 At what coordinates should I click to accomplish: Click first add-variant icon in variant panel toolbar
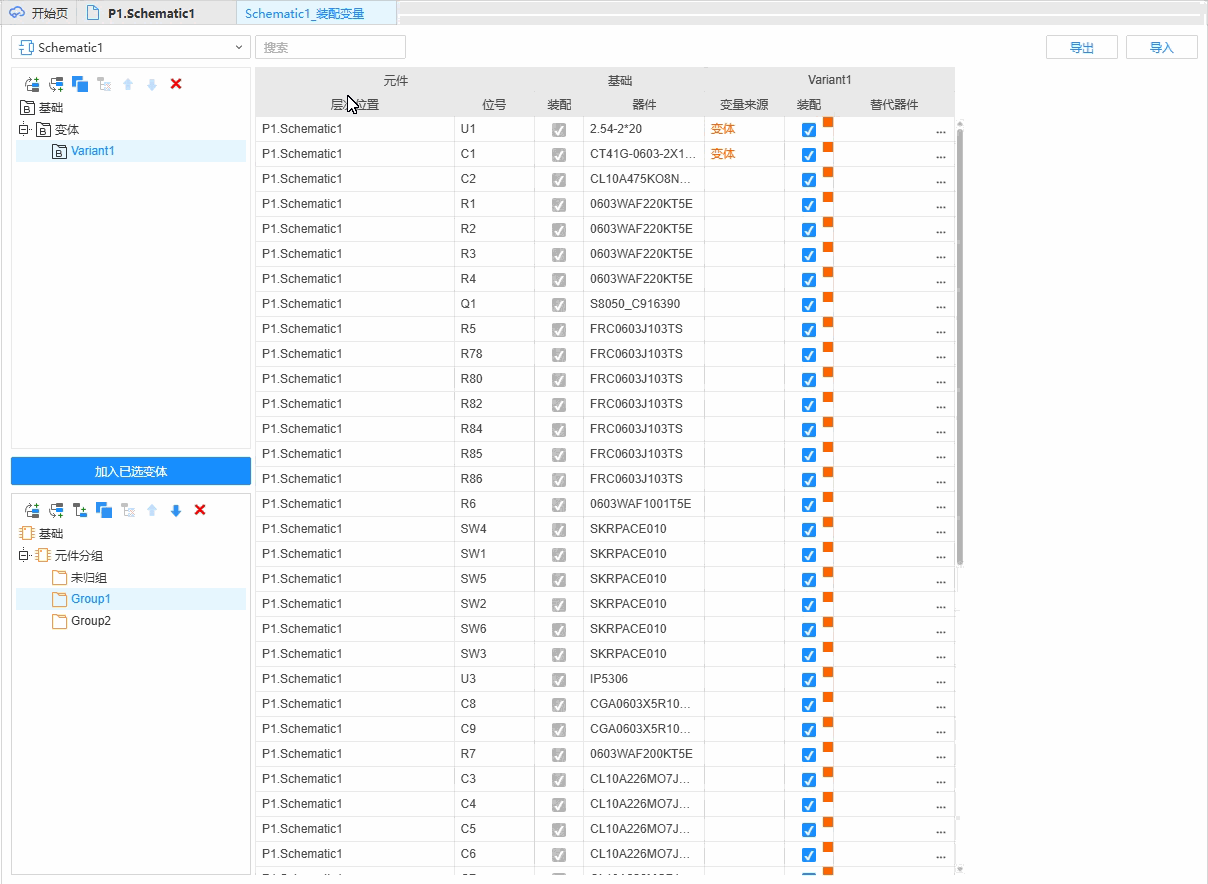(32, 84)
